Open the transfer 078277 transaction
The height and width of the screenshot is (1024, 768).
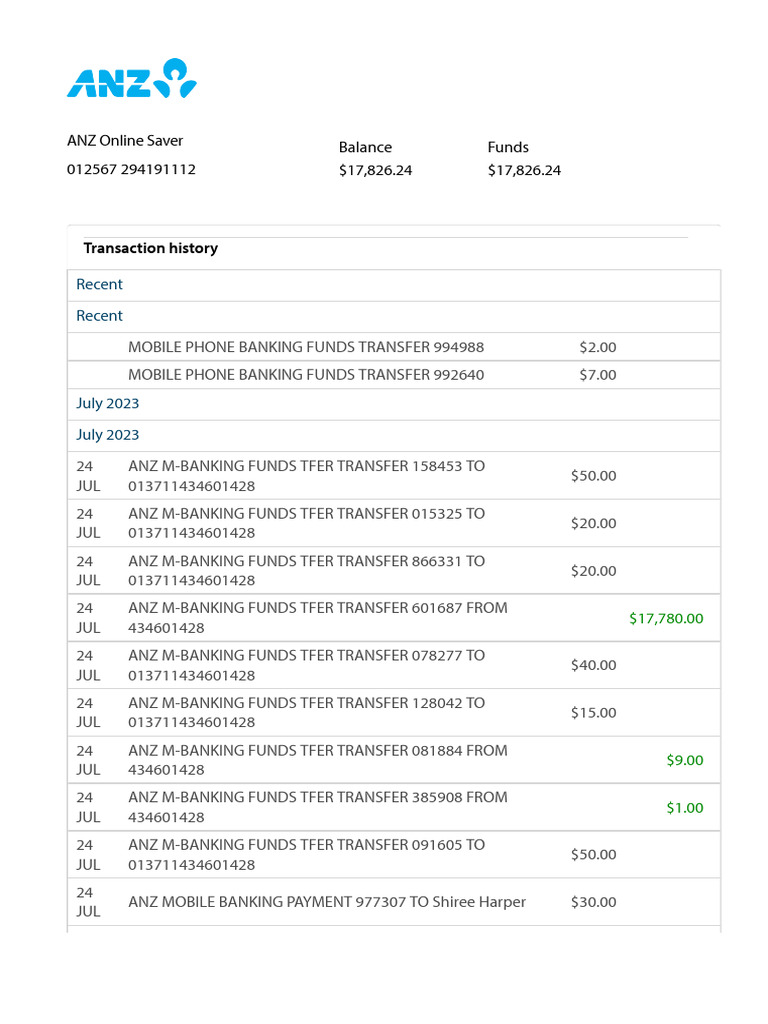394,665
